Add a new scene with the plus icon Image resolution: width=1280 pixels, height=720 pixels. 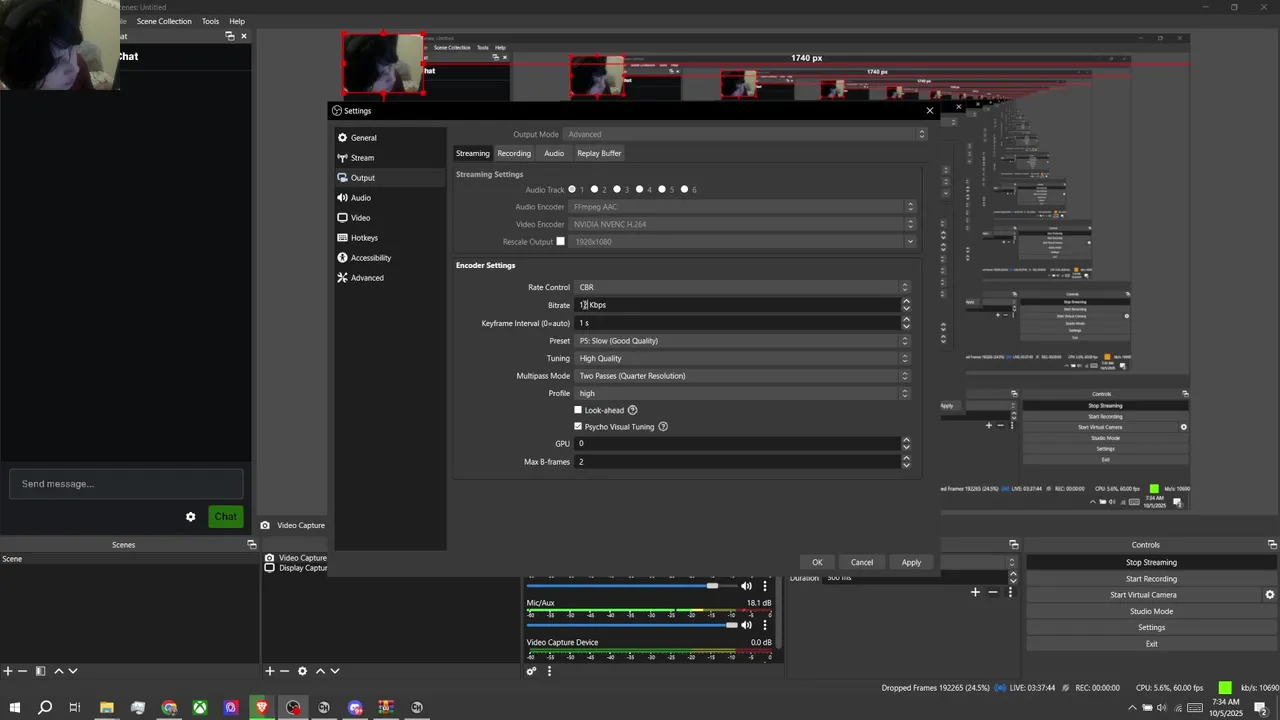(x=7, y=671)
